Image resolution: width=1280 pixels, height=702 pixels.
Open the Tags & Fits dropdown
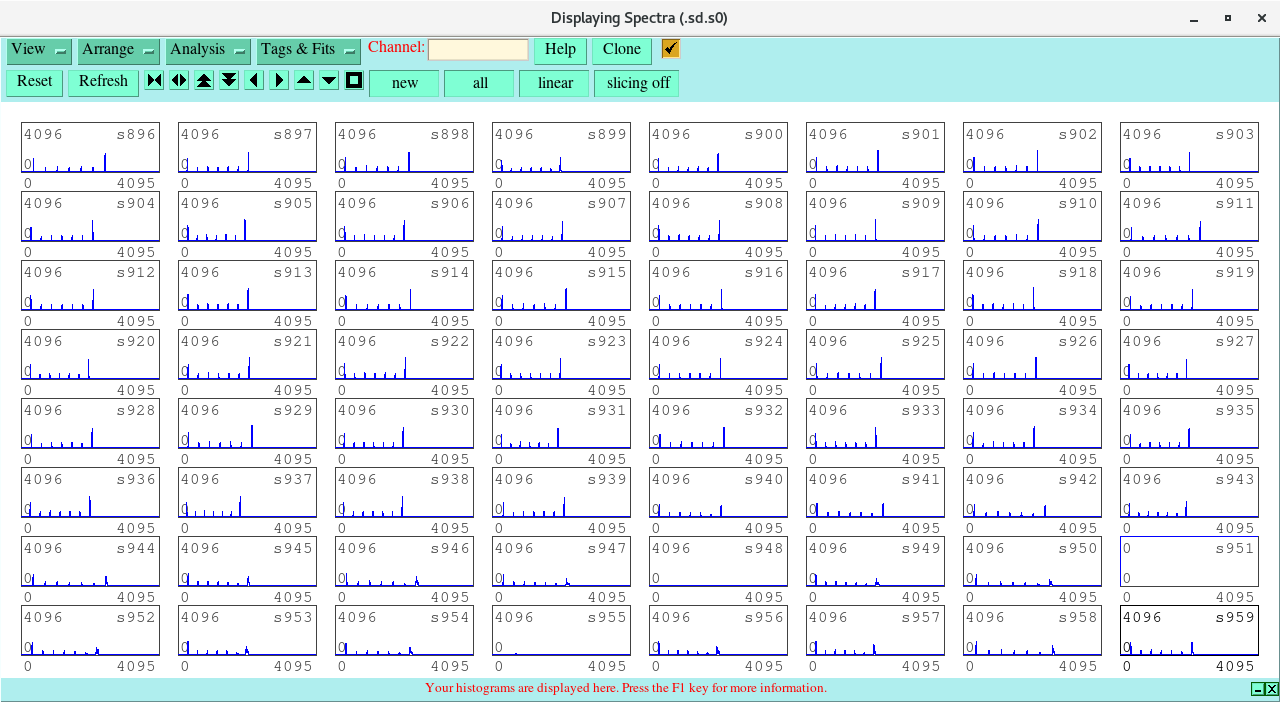(x=308, y=50)
